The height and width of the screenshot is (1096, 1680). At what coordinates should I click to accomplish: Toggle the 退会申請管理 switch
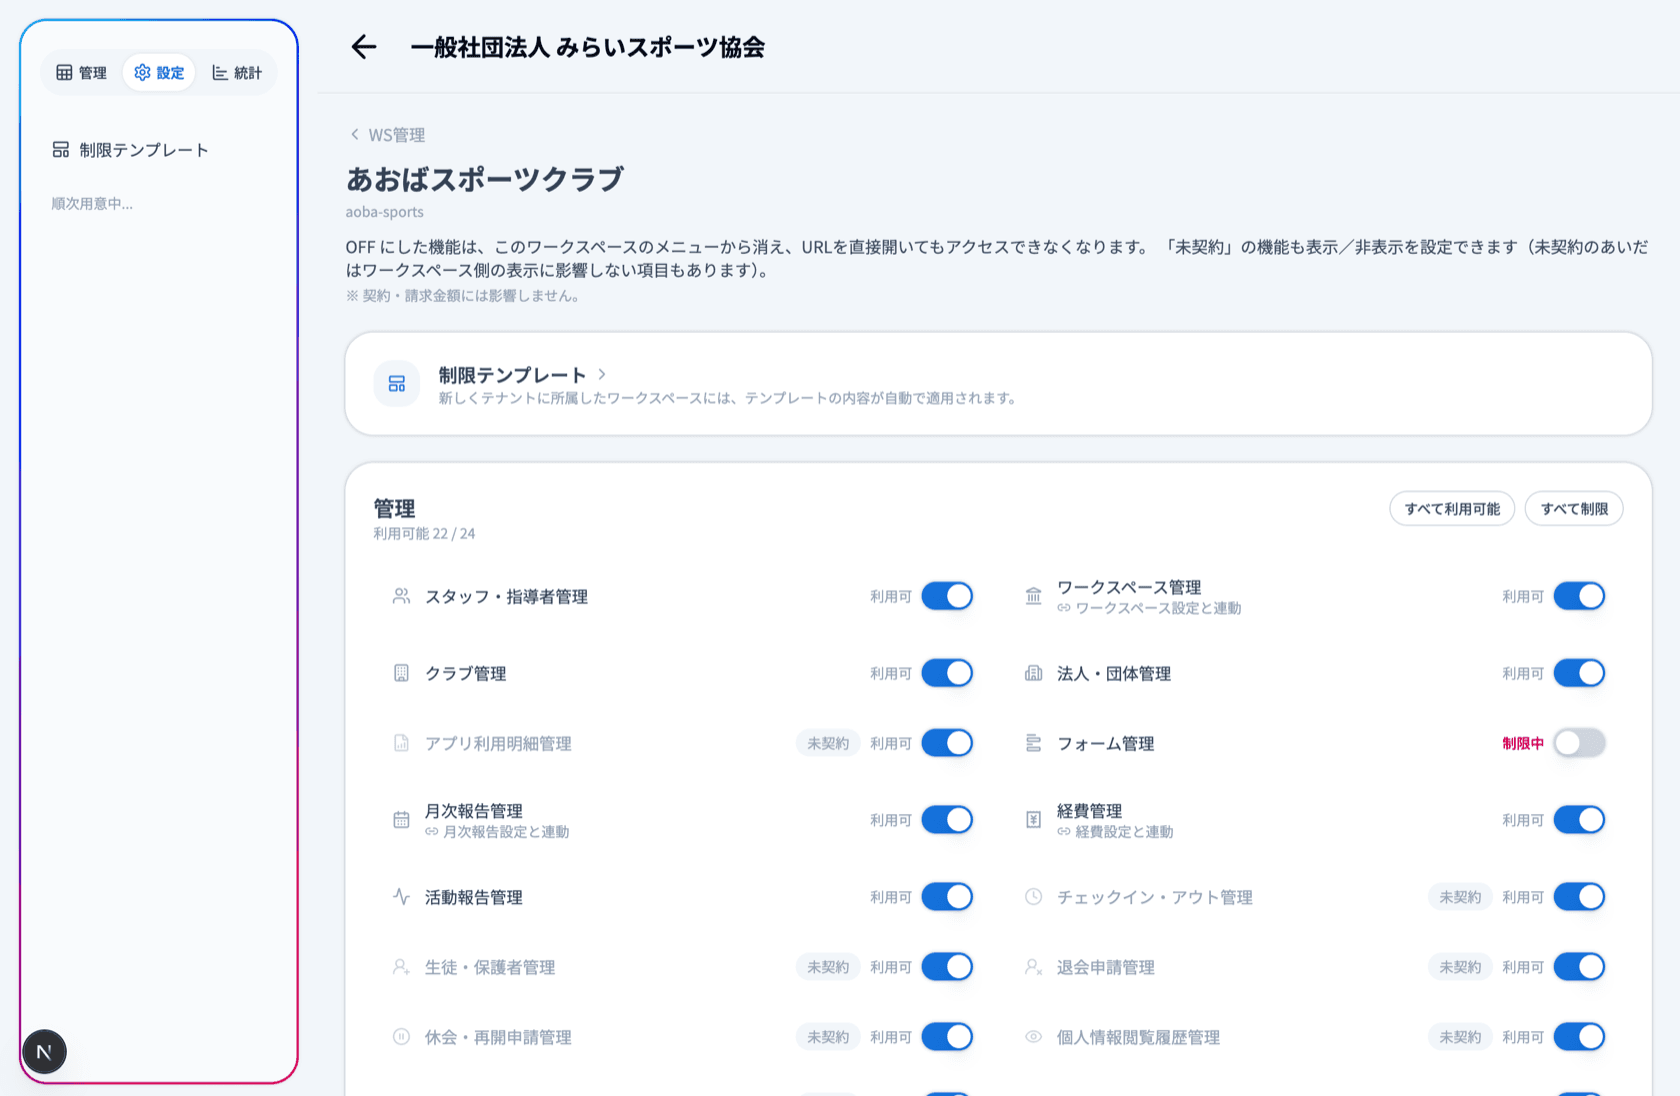click(1579, 967)
